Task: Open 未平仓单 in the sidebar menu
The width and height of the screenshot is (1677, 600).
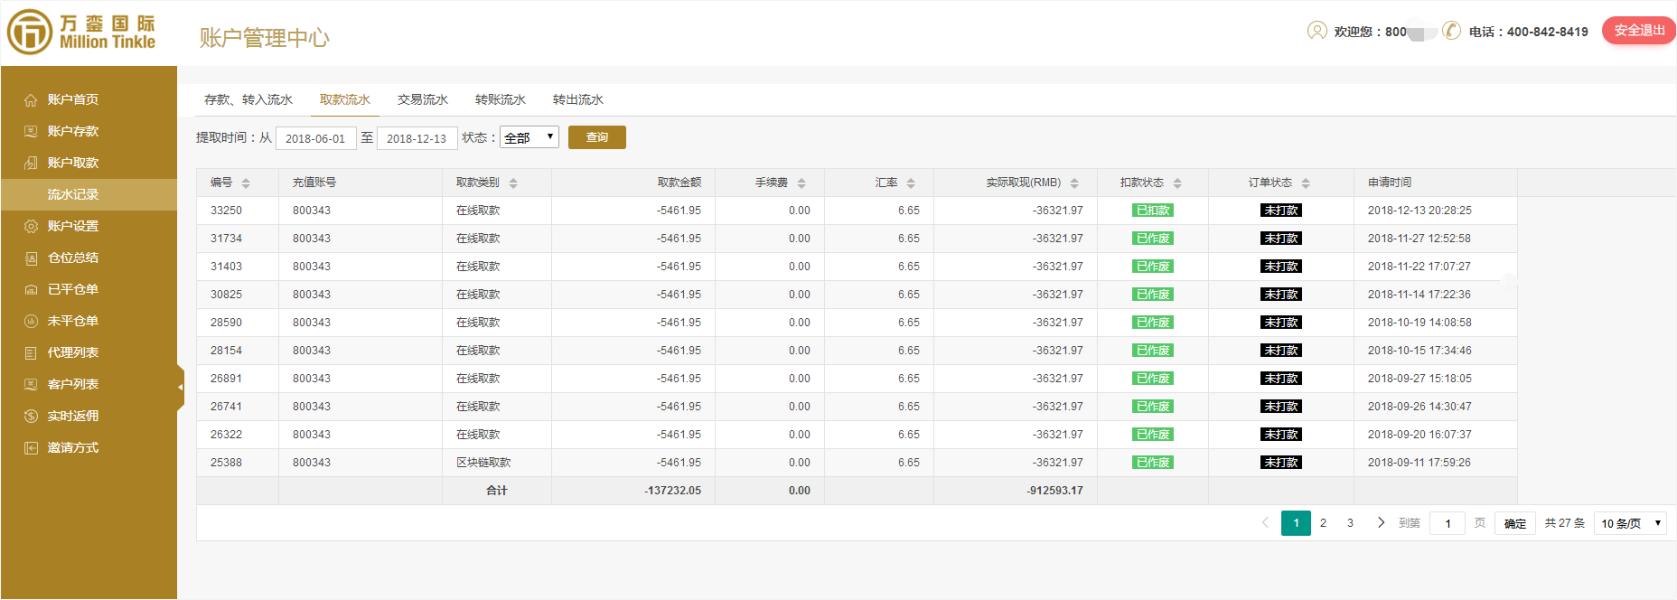Action: tap(73, 321)
